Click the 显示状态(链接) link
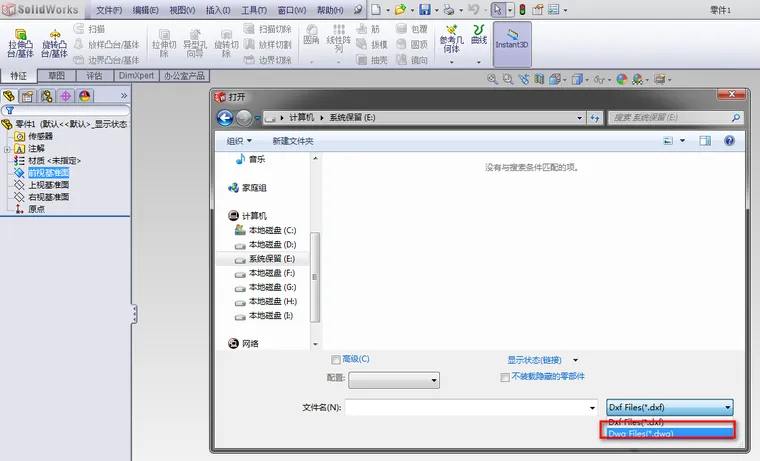760x461 pixels. coord(534,360)
